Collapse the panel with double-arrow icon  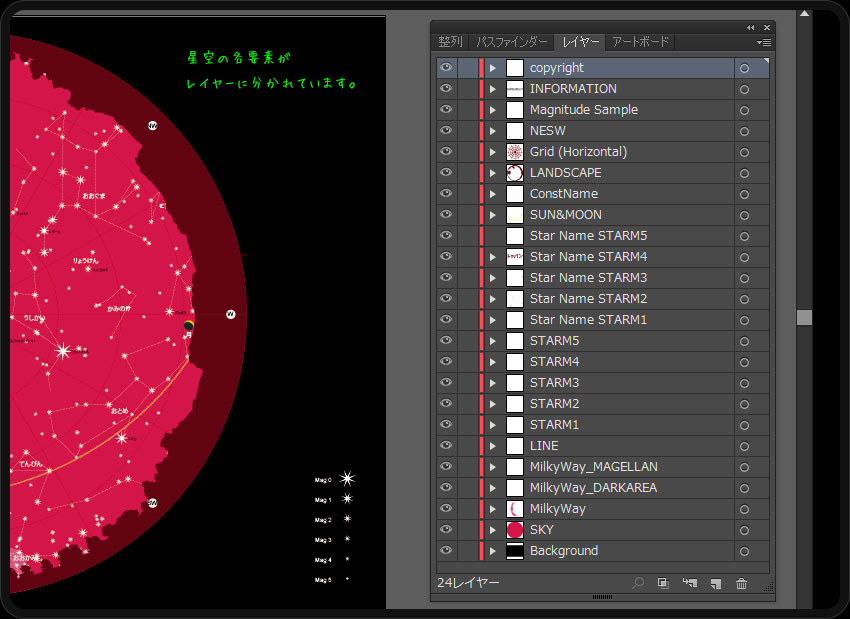(750, 27)
